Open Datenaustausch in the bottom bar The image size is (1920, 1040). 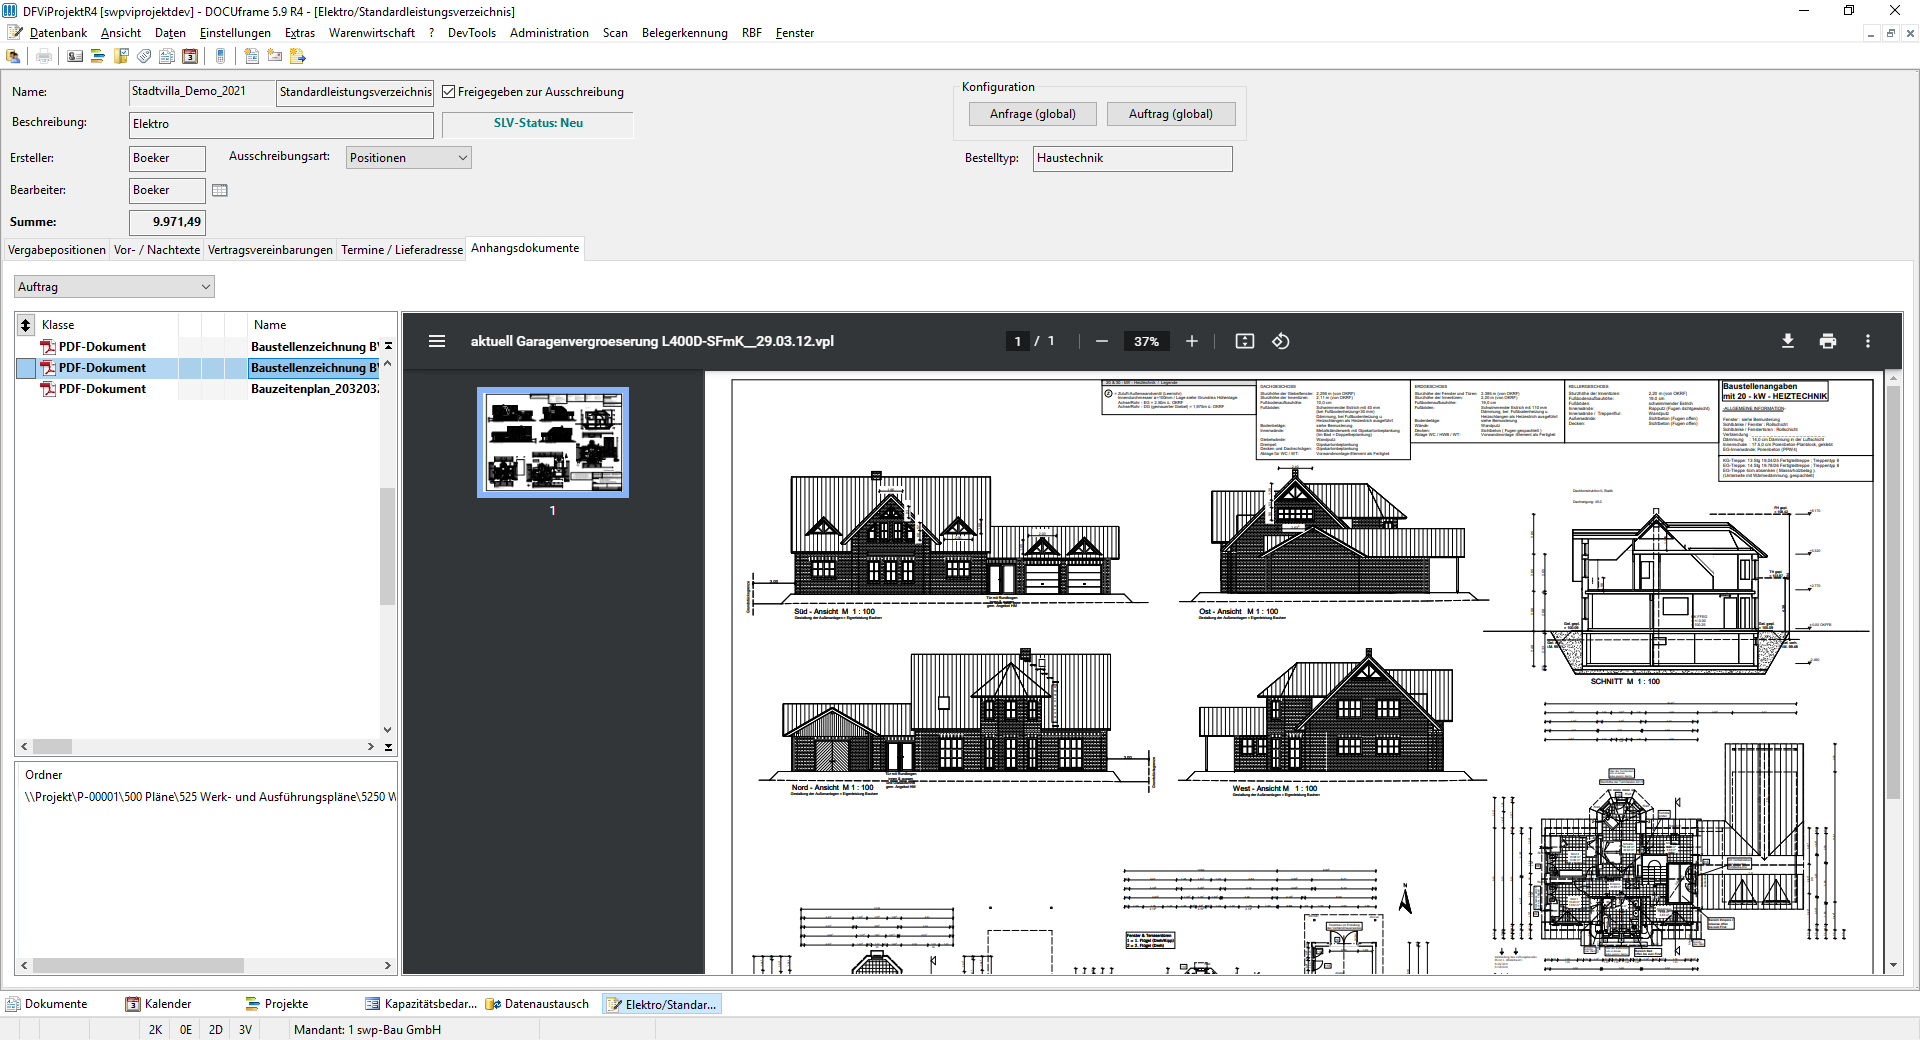(x=537, y=1004)
